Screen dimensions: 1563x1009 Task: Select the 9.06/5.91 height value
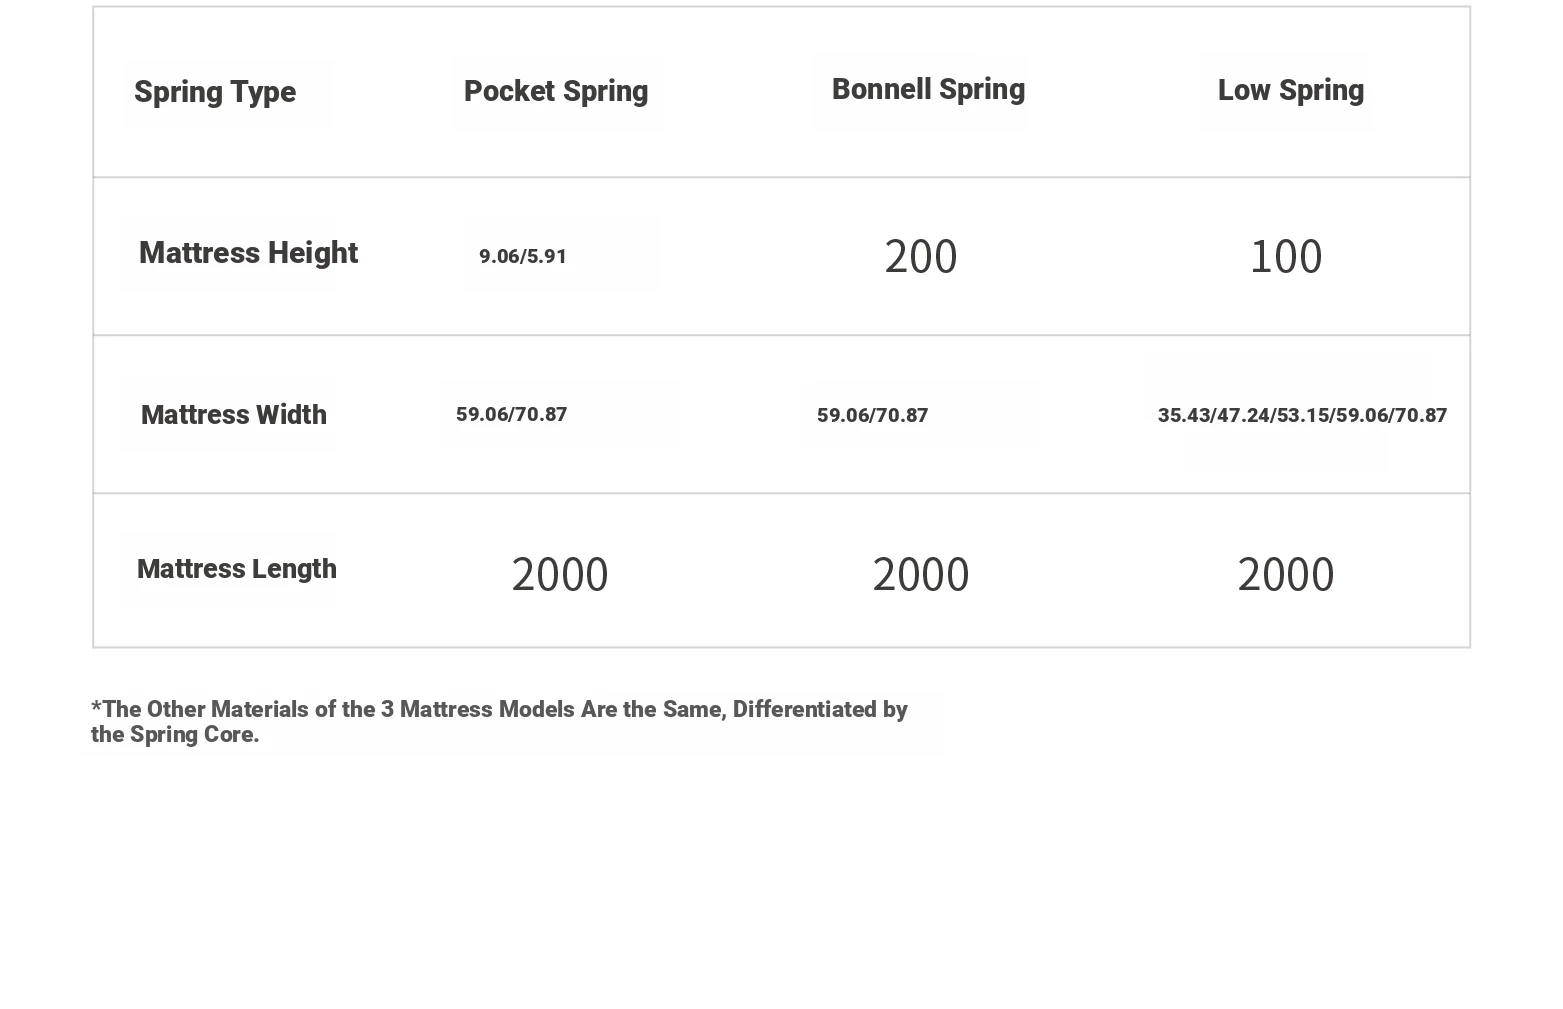(523, 256)
